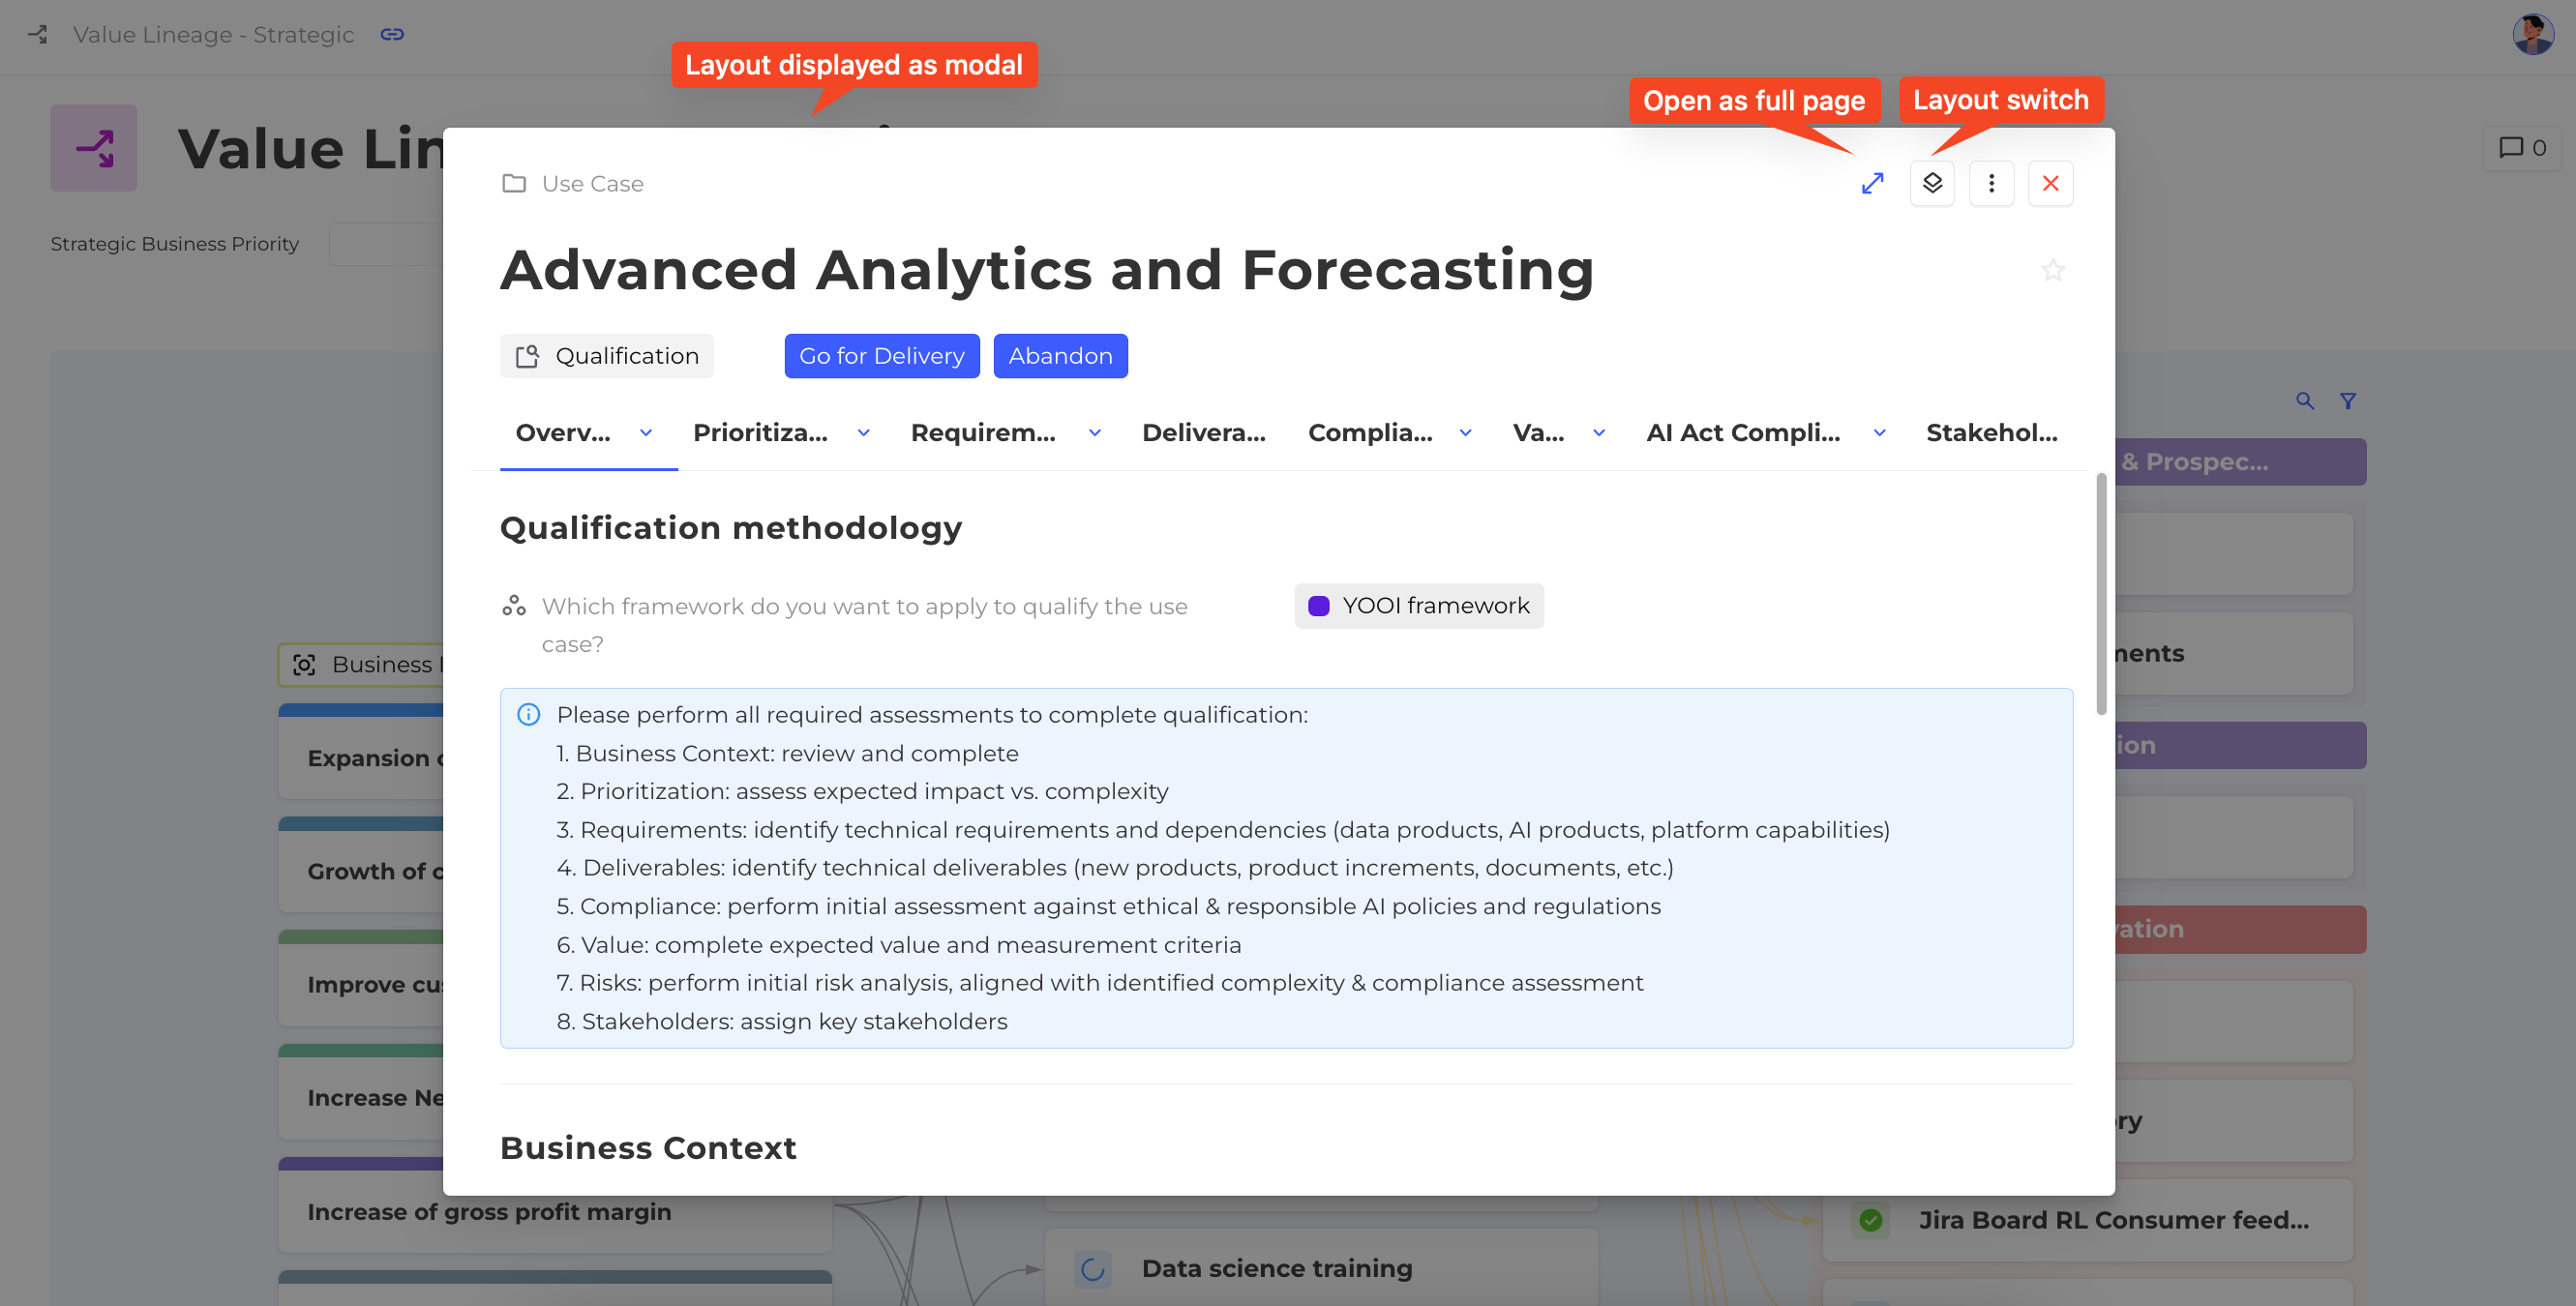
Task: Click the modal vertical scrollbar
Action: click(x=2101, y=595)
